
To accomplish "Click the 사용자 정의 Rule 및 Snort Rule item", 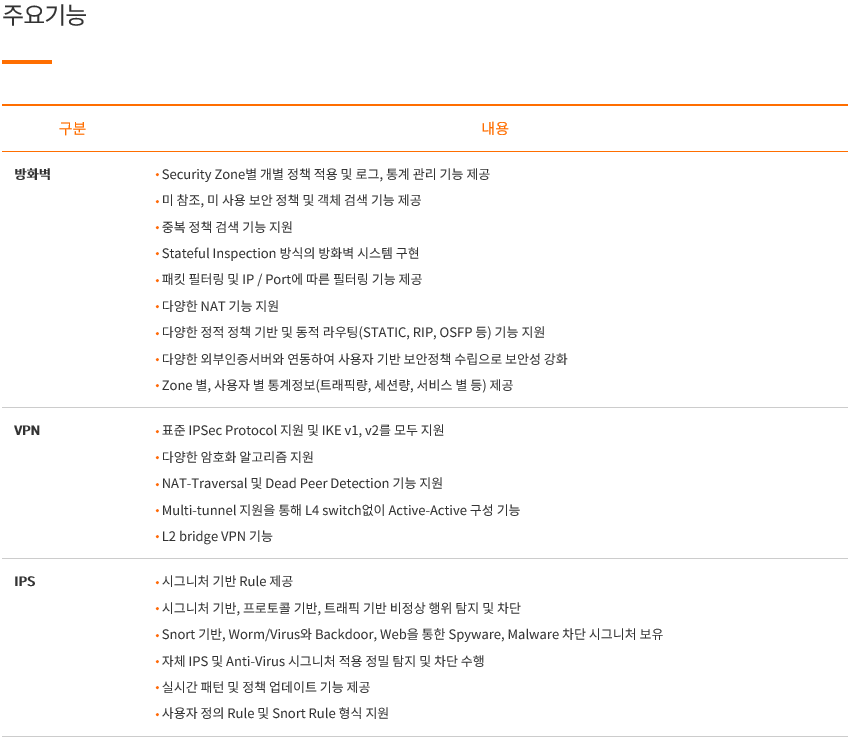I will 275,713.
